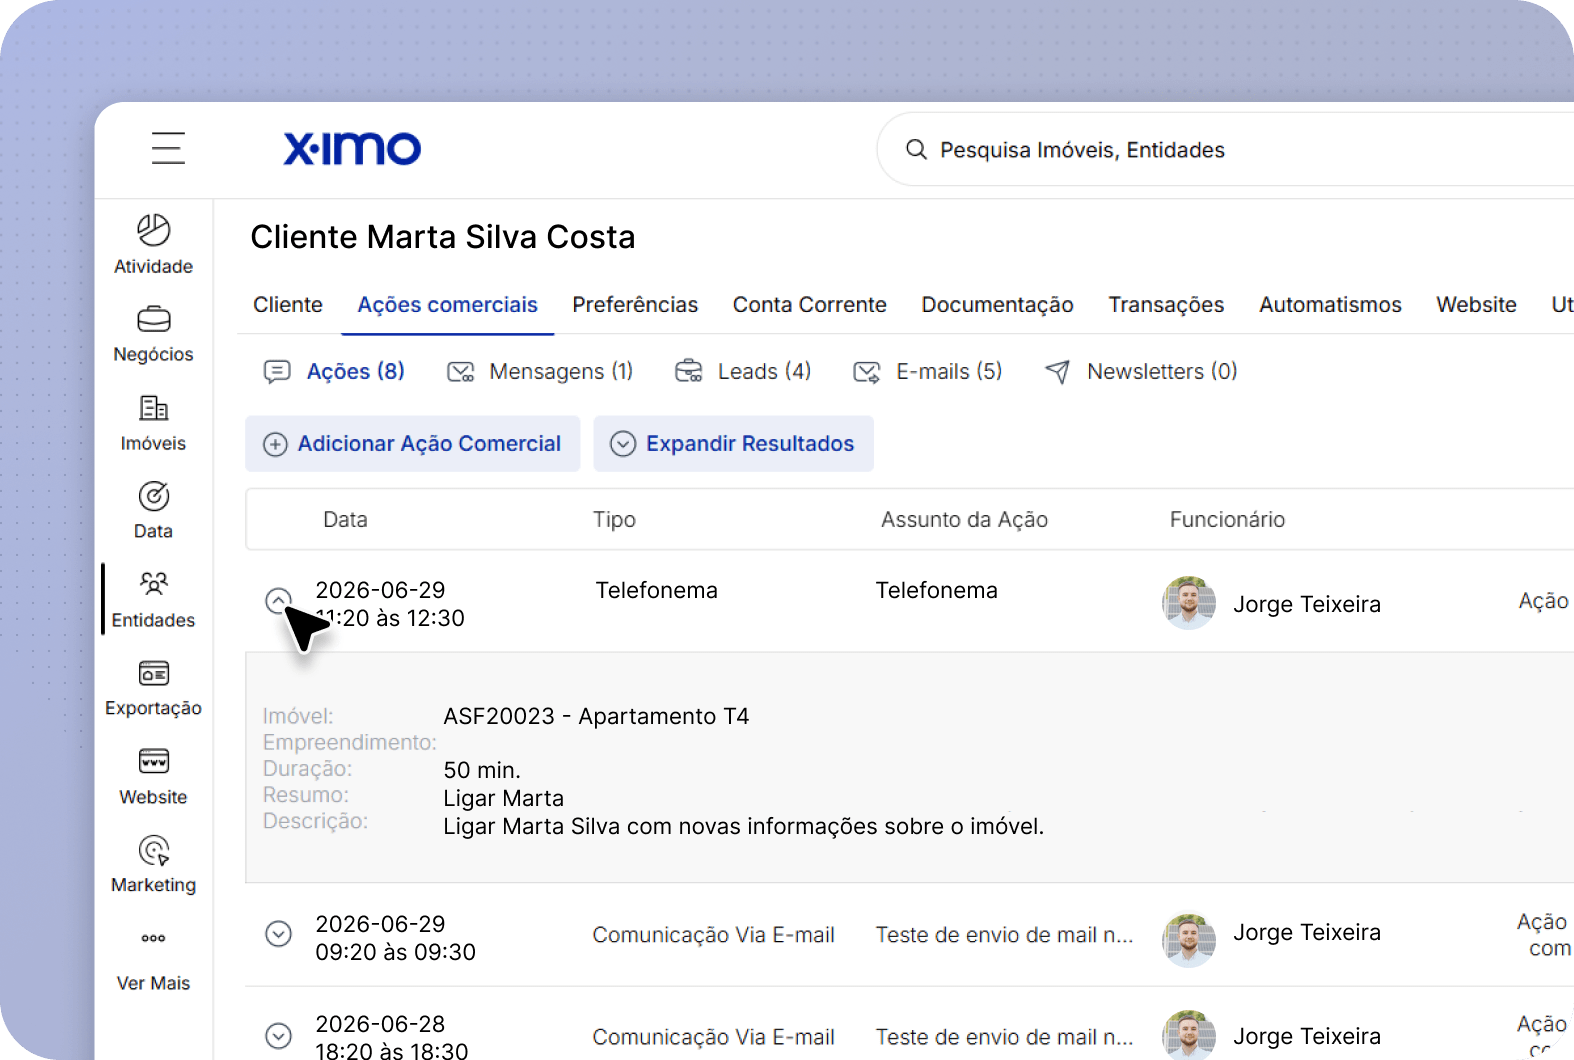Open the Documentação tab

[997, 305]
